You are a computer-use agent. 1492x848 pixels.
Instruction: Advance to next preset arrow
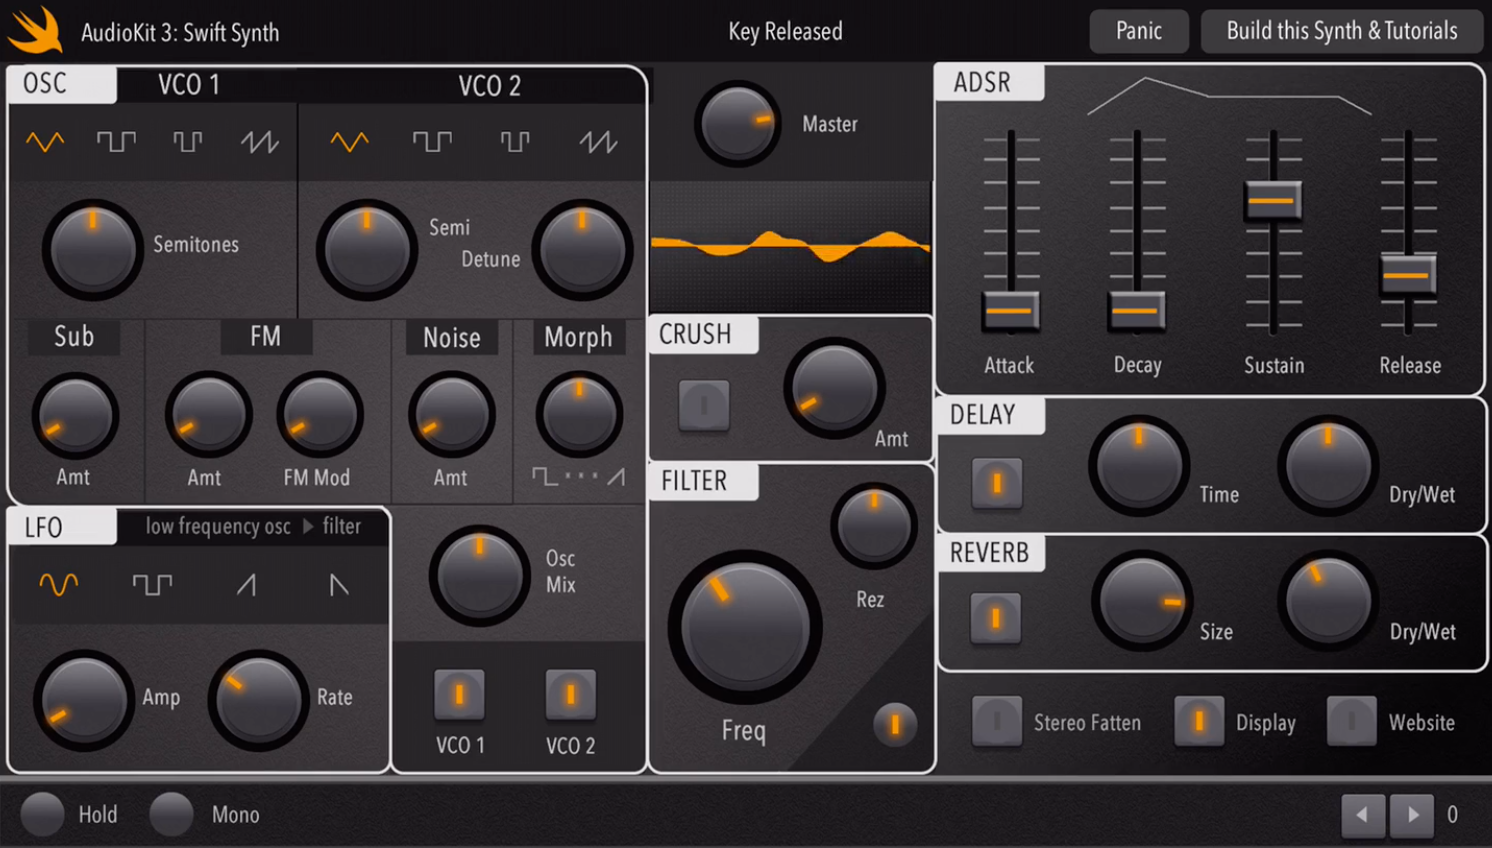click(x=1411, y=815)
